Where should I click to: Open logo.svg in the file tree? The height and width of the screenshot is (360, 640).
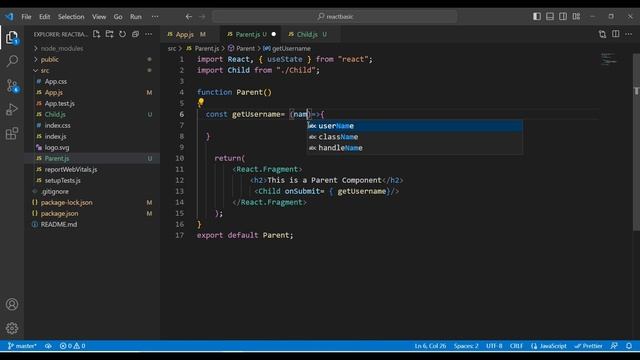tap(92, 147)
